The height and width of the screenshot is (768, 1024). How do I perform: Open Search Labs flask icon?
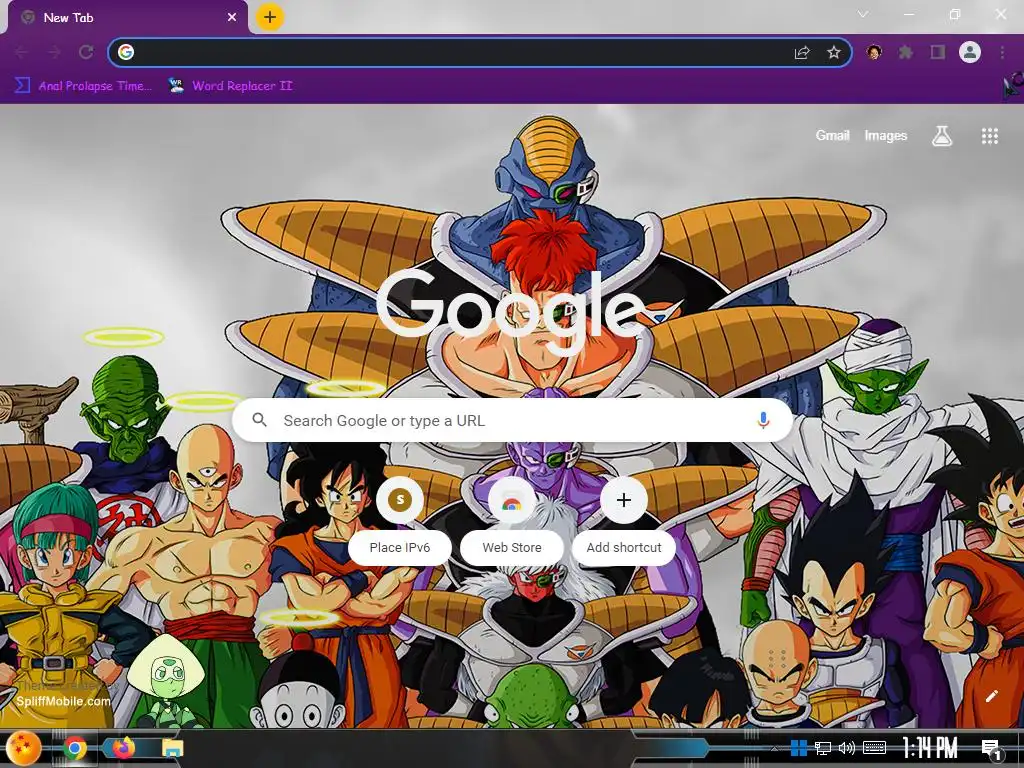coord(941,136)
